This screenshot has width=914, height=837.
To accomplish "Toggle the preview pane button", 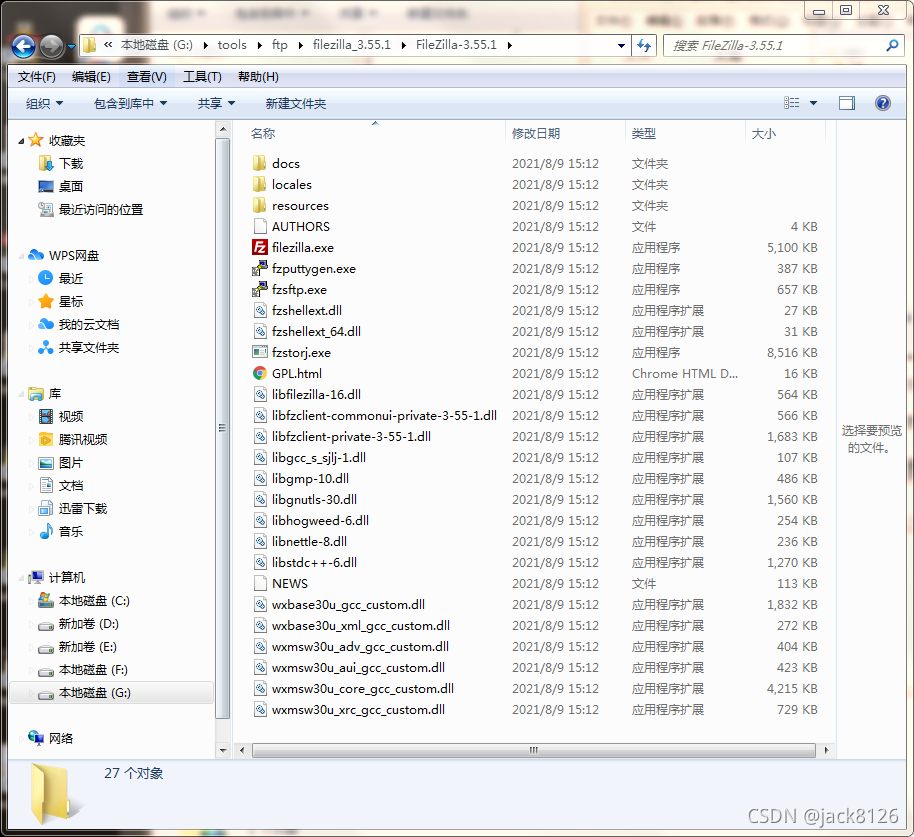I will coord(847,103).
